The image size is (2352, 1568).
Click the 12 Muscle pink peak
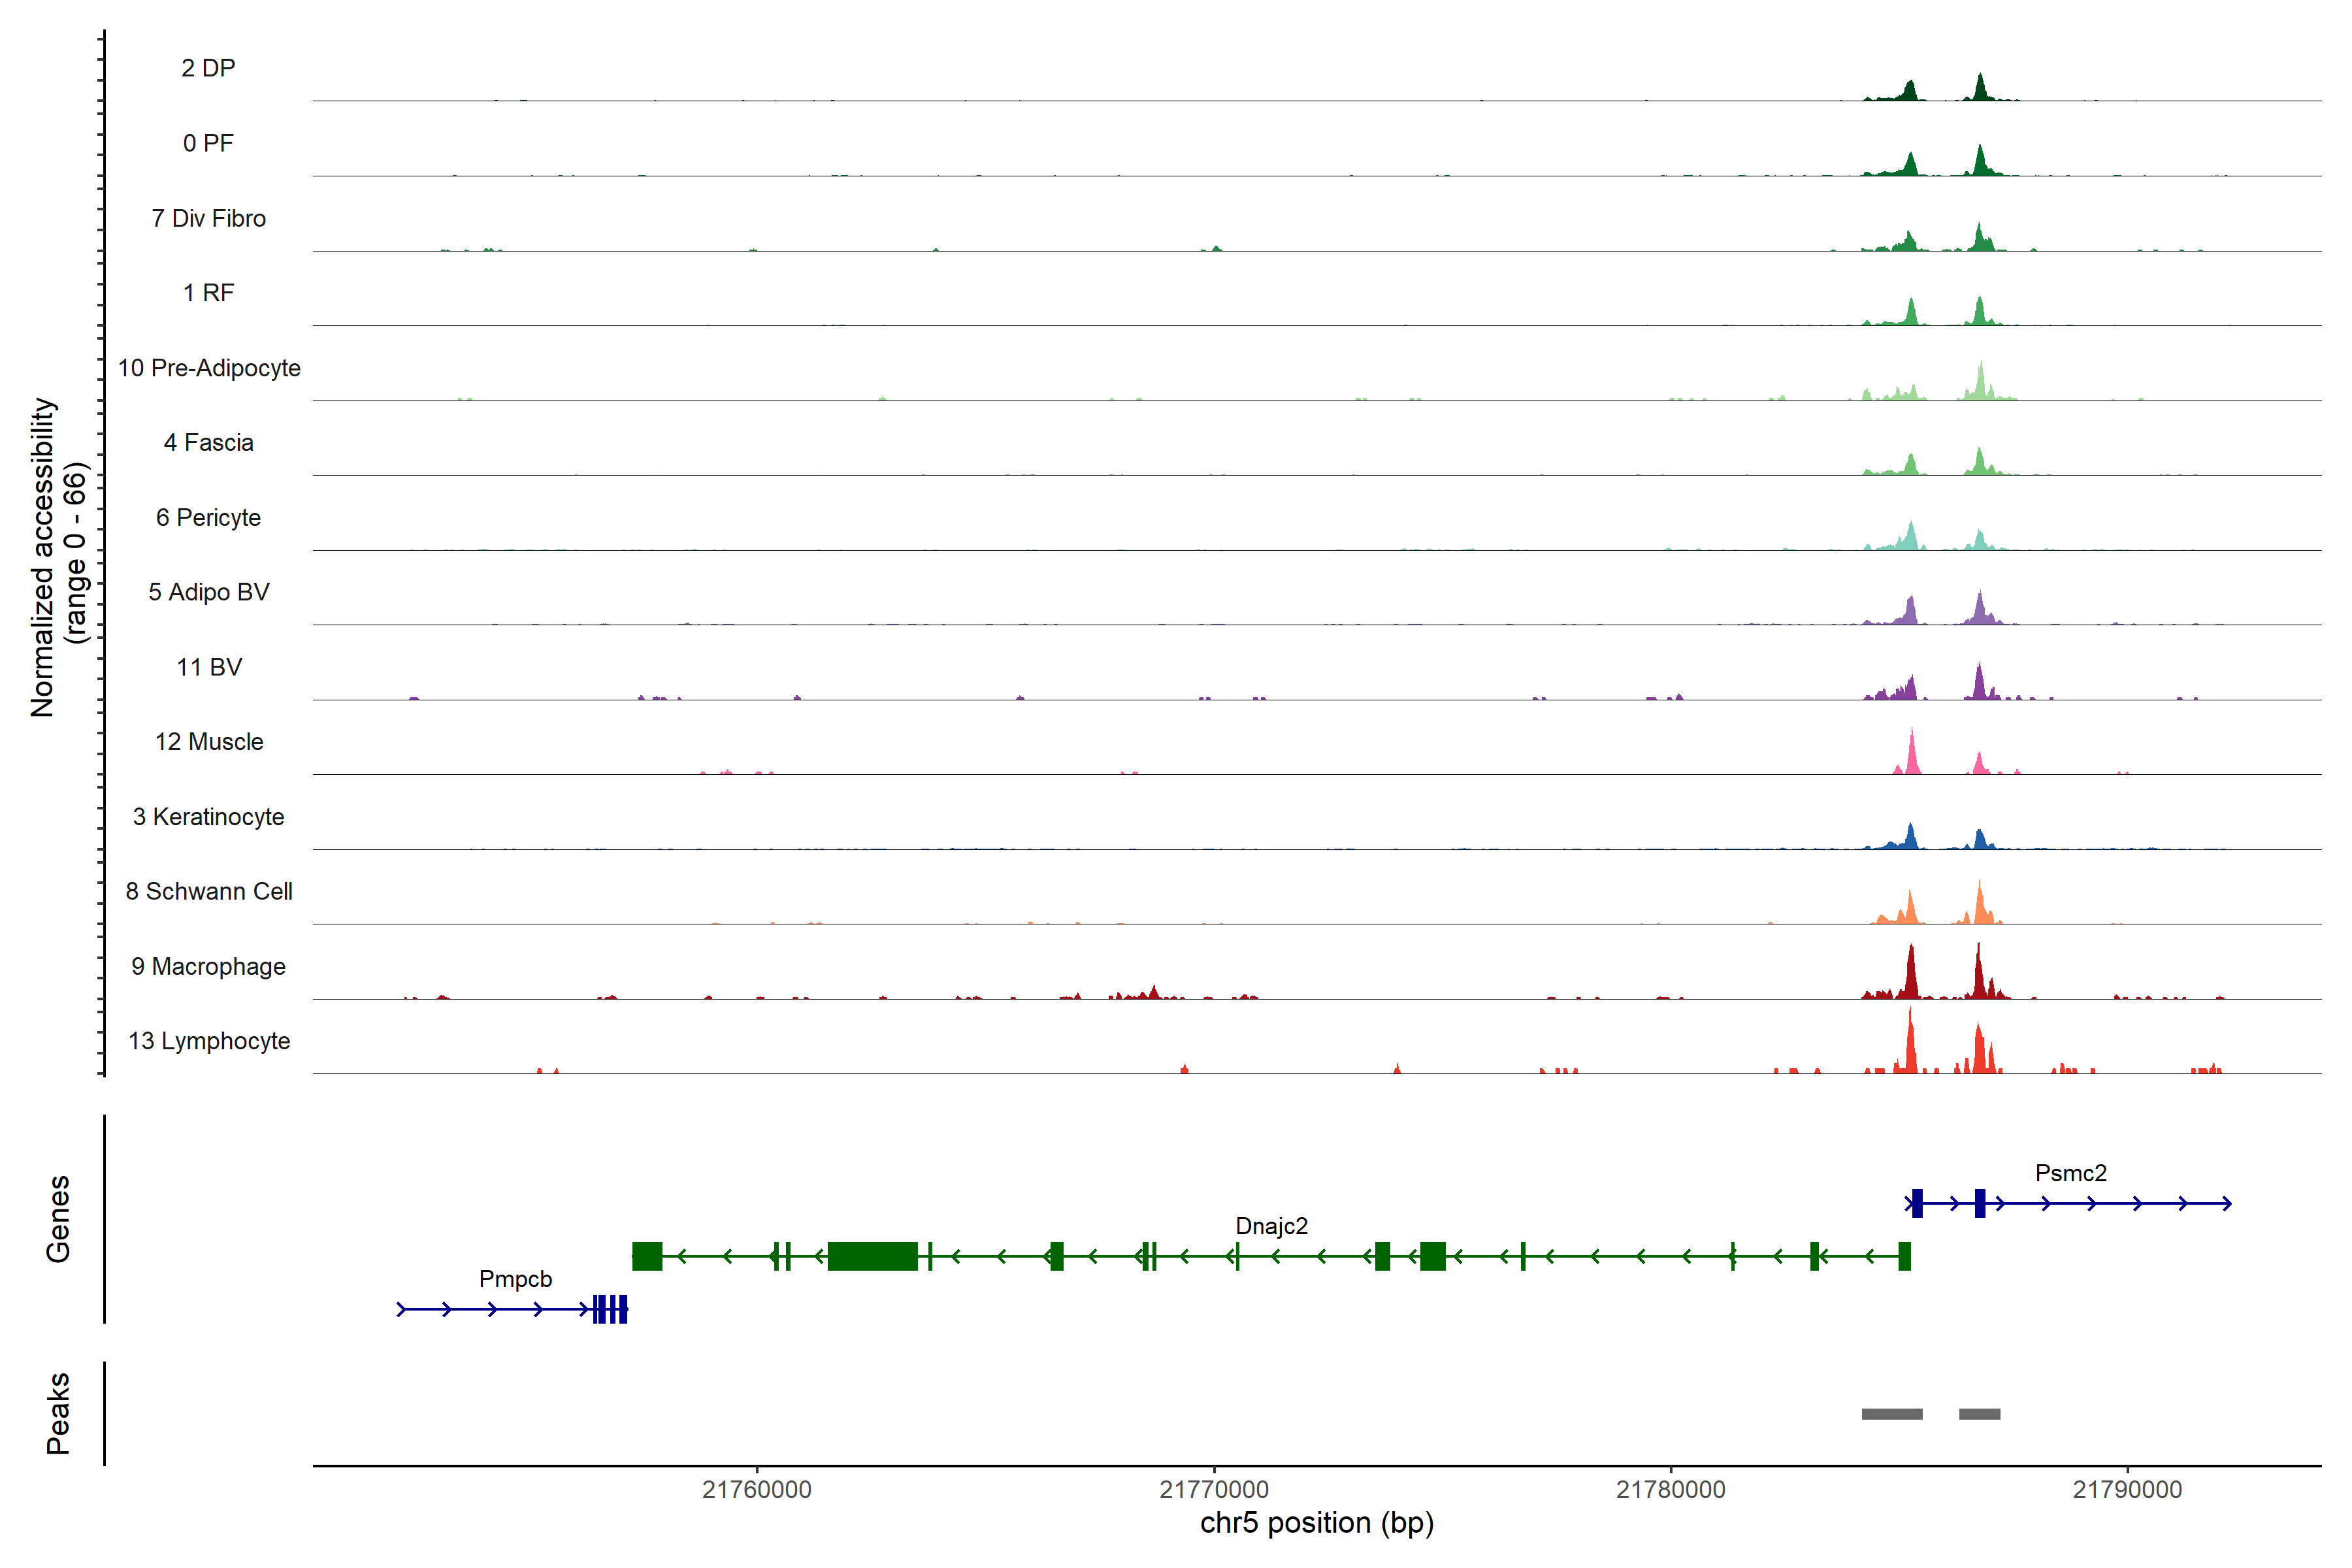[1912, 755]
